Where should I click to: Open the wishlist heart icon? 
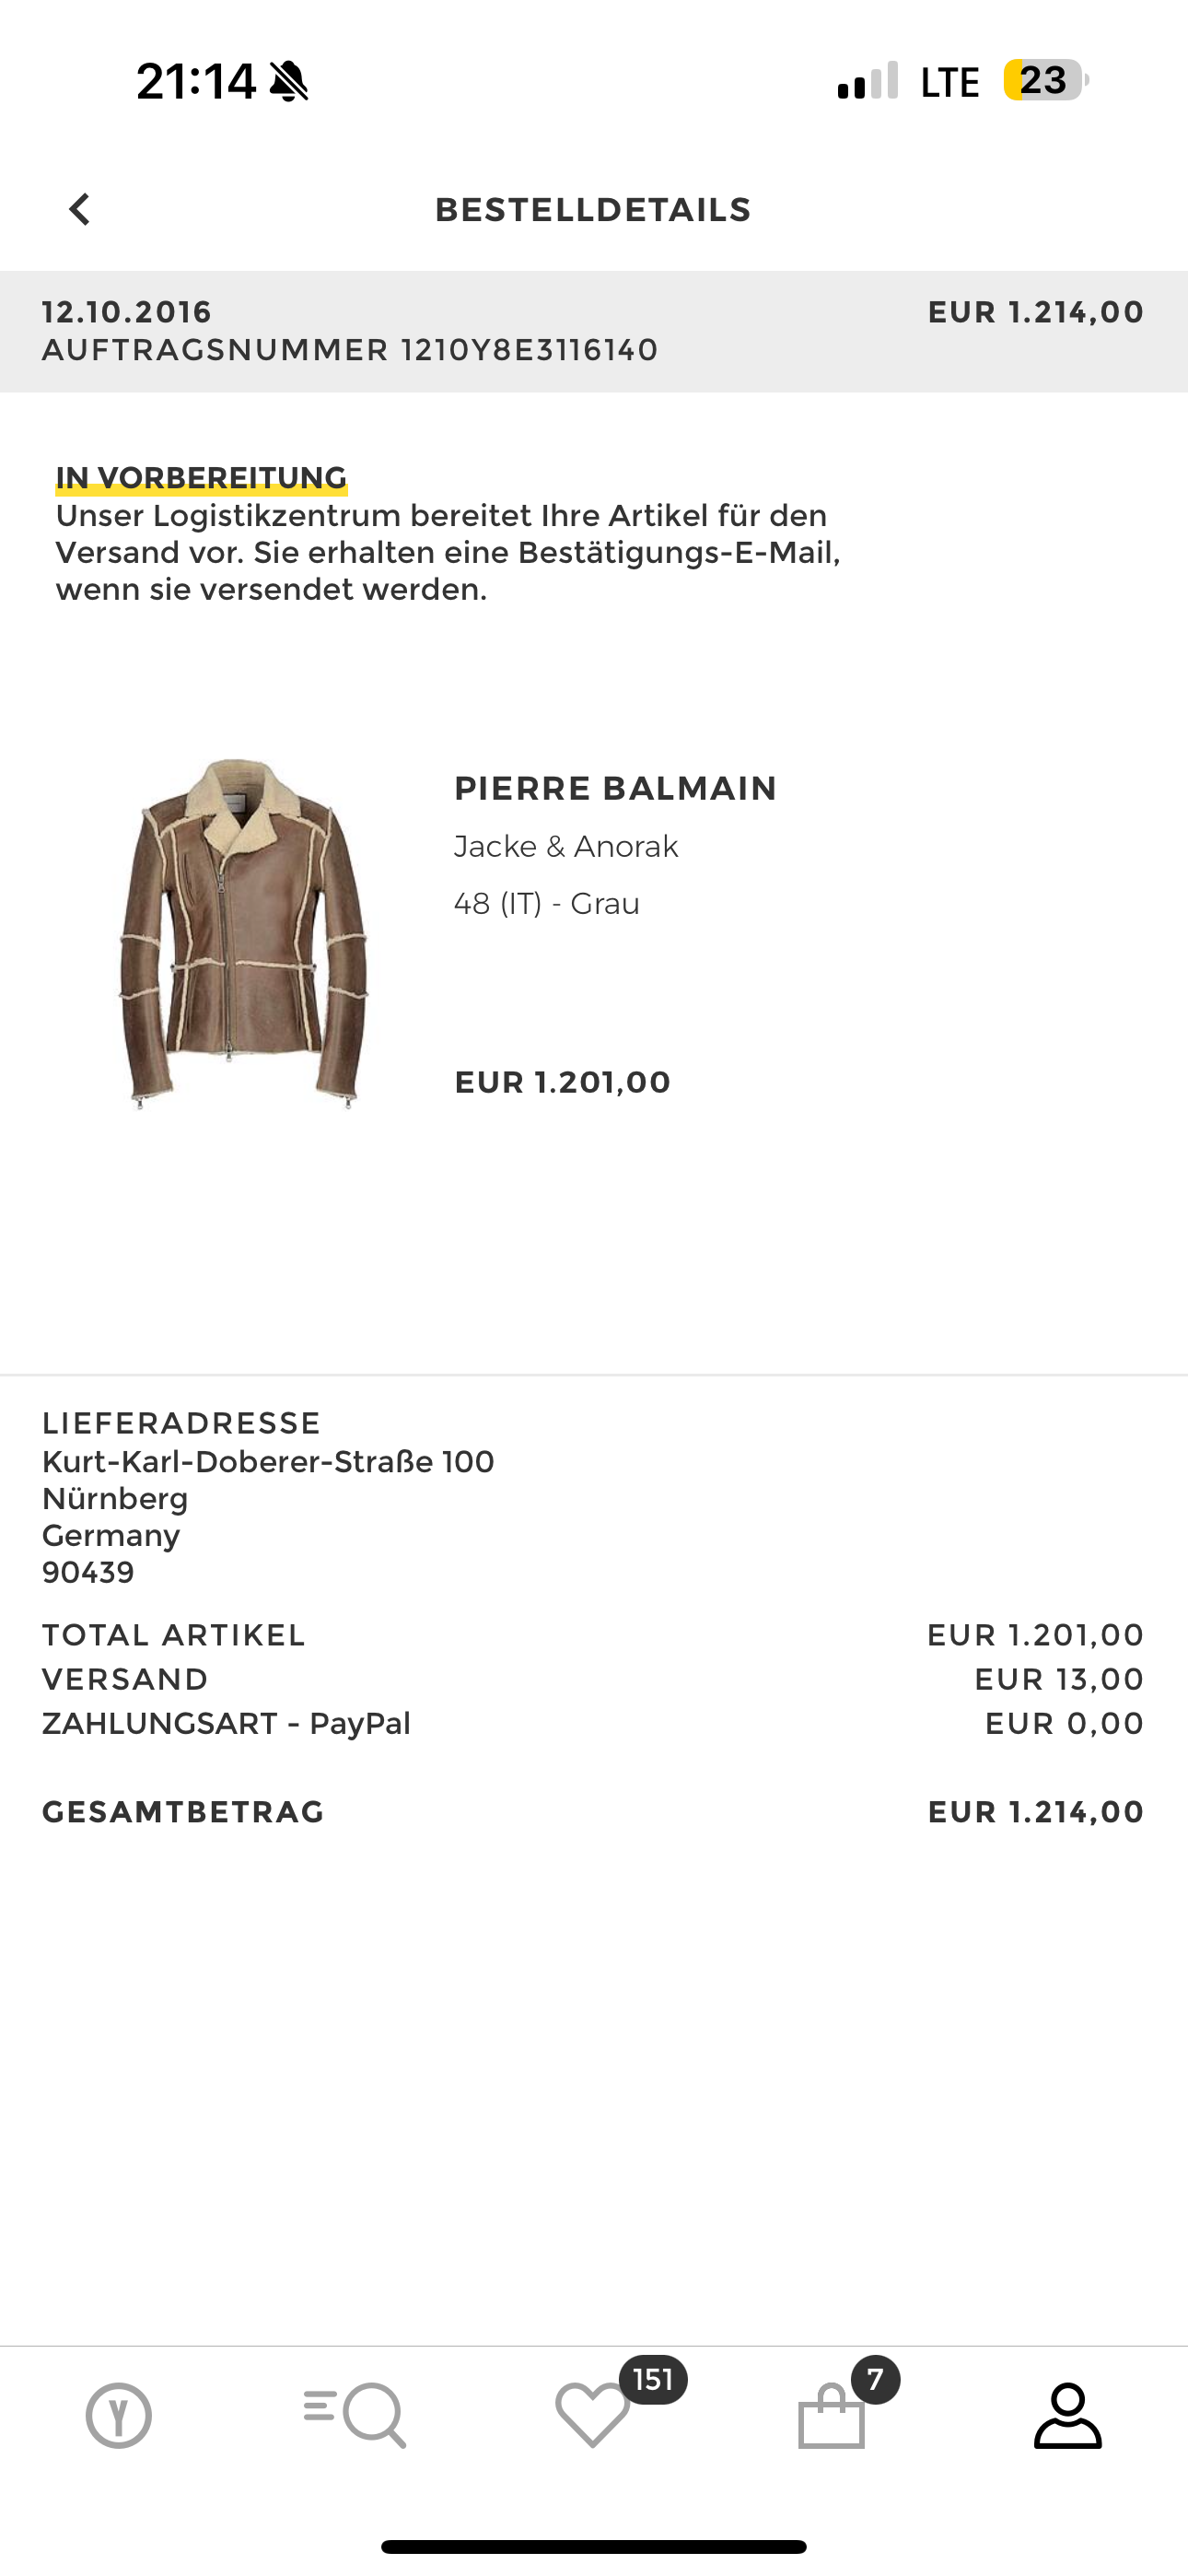click(x=591, y=2416)
